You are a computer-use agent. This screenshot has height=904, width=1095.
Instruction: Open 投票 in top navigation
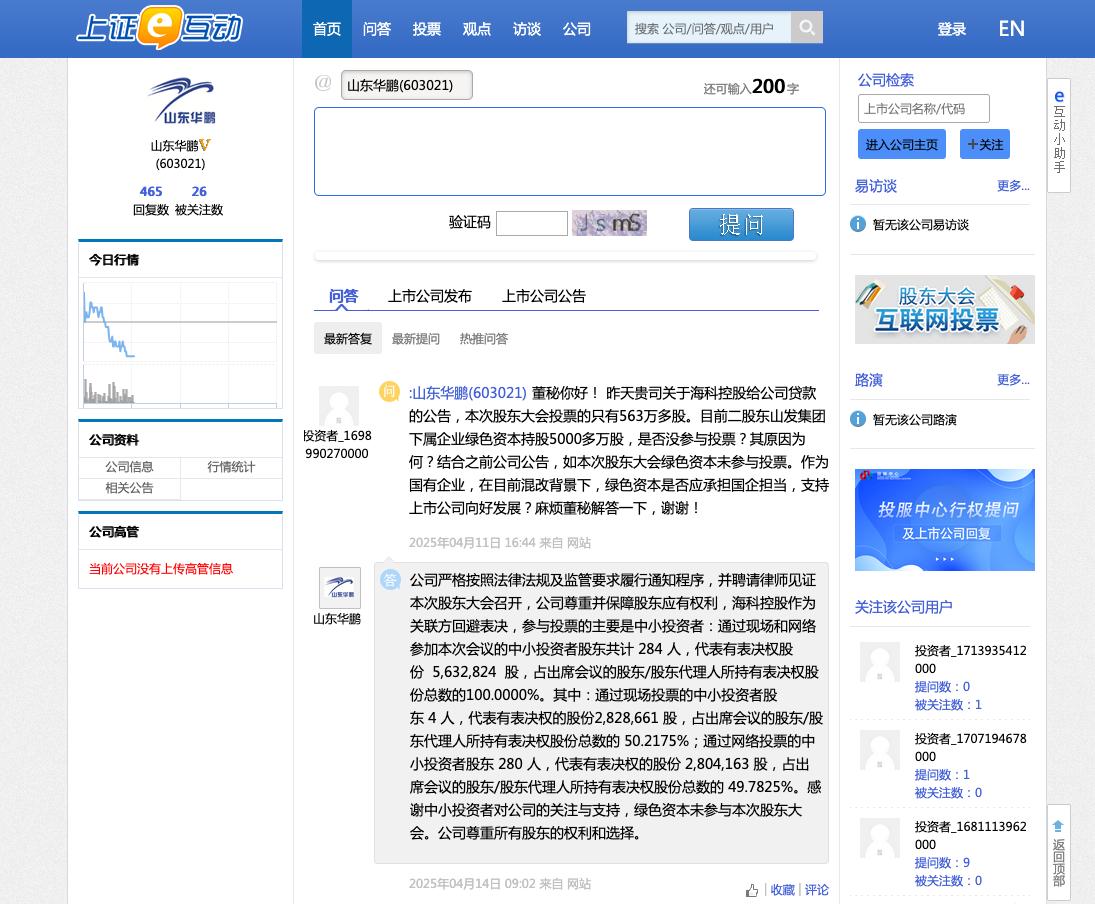point(427,29)
